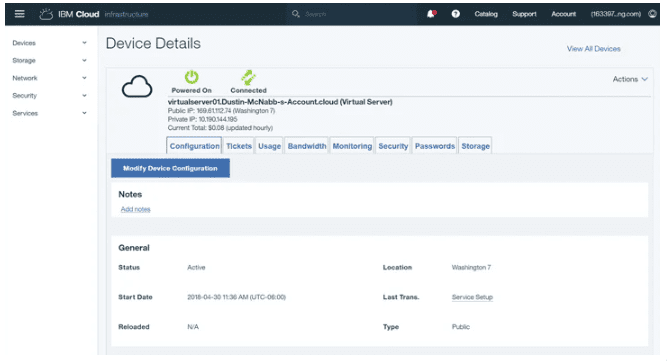Image resolution: width=667 pixels, height=361 pixels.
Task: Click the Add notes link
Action: click(135, 209)
